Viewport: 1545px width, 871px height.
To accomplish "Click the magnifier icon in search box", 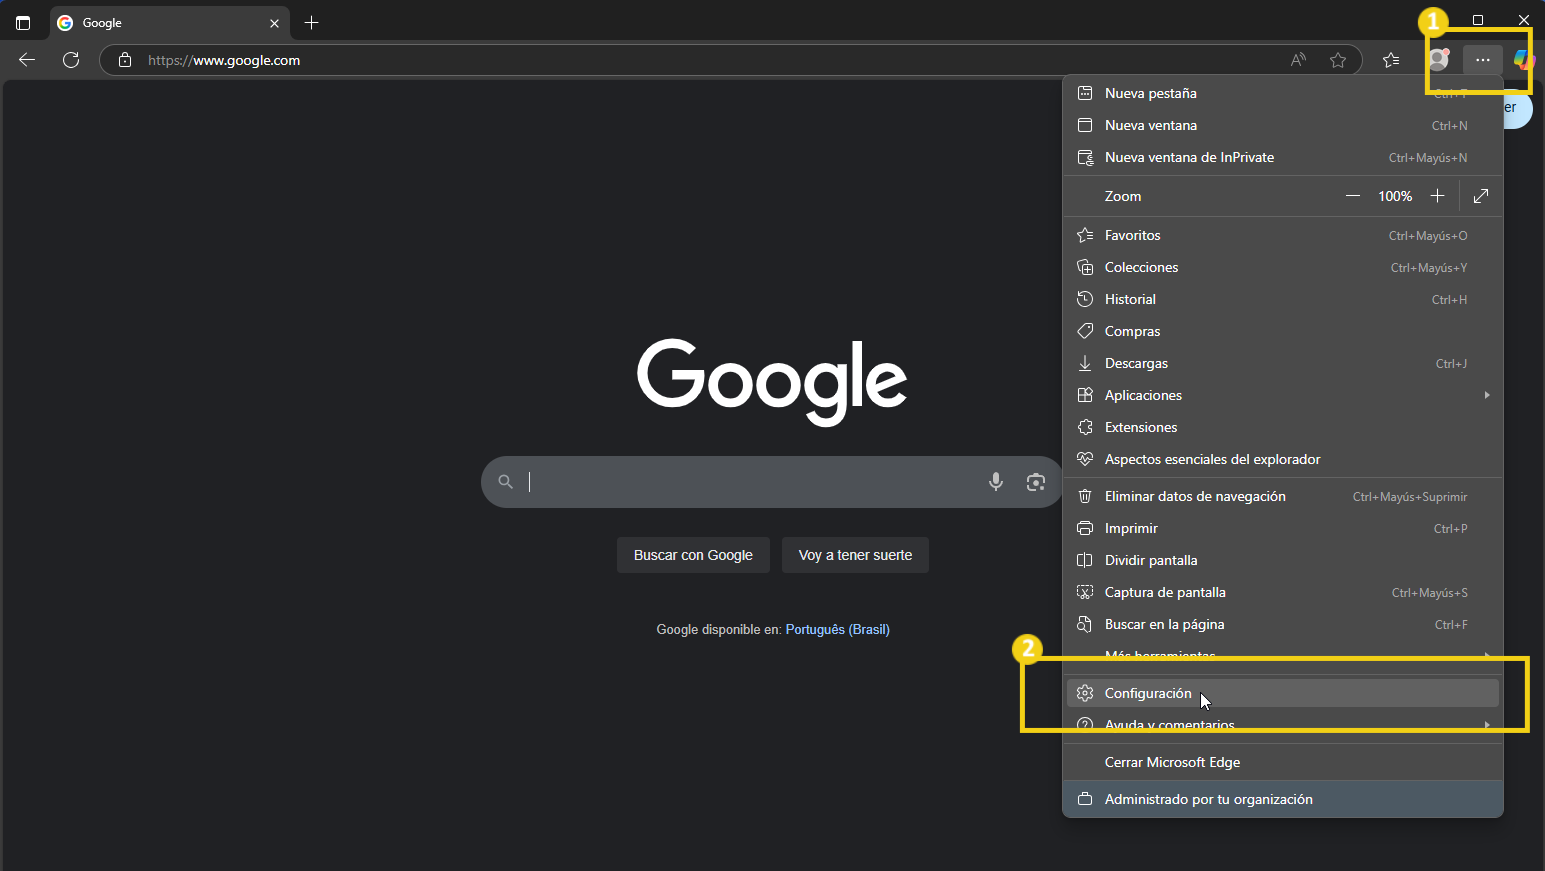I will click(x=506, y=482).
